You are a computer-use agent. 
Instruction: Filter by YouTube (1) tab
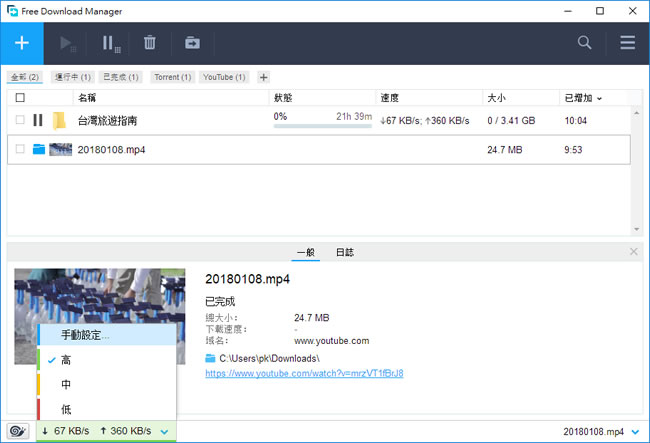click(224, 77)
